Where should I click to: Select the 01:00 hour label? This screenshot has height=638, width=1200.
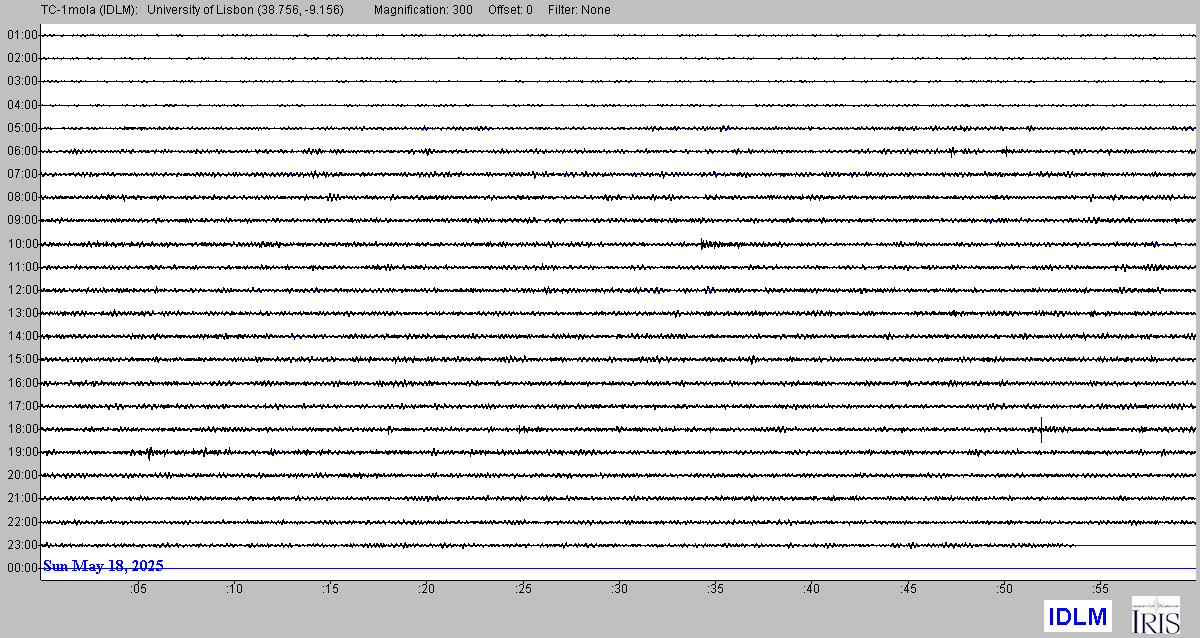(22, 35)
